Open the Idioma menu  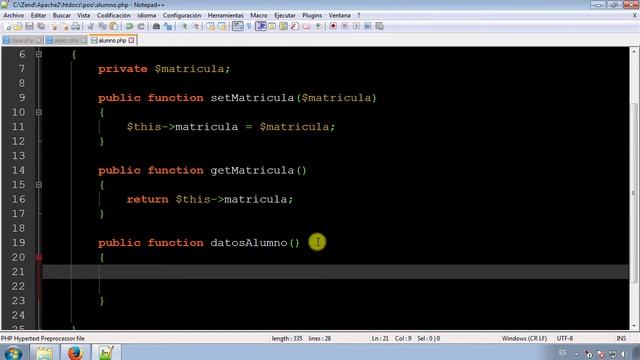click(147, 16)
